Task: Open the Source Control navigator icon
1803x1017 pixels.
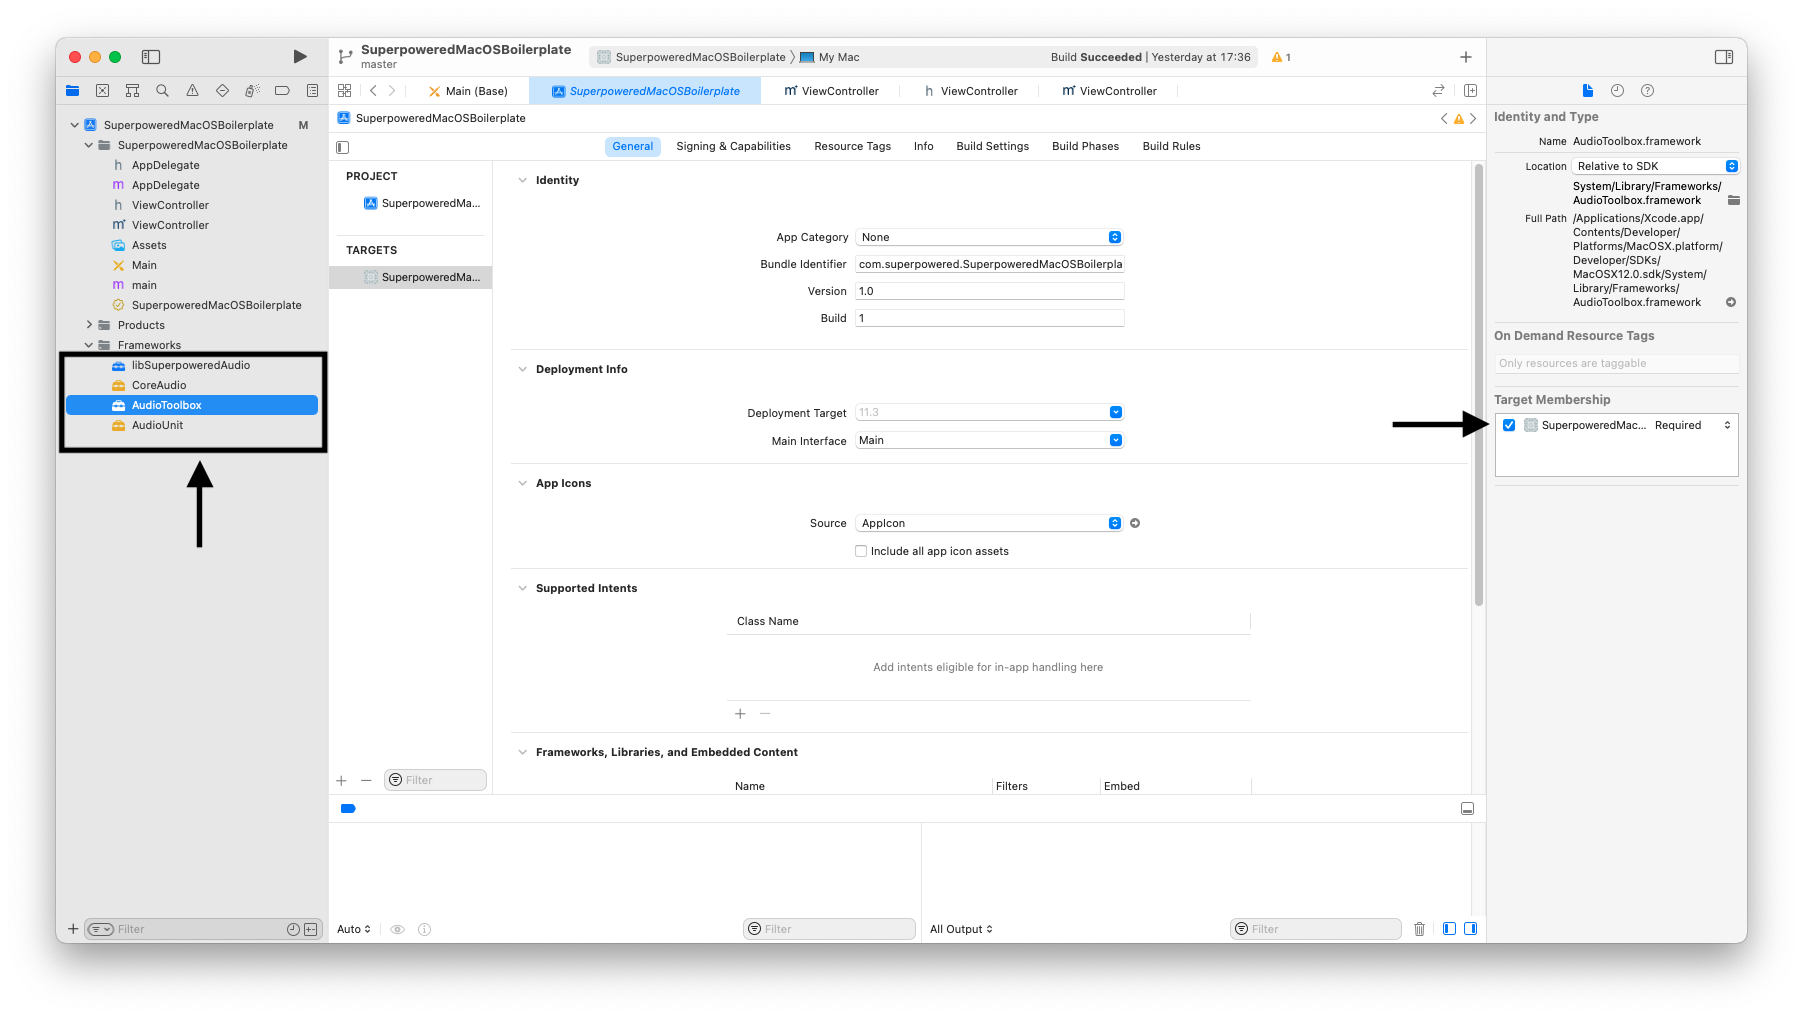Action: coord(102,91)
